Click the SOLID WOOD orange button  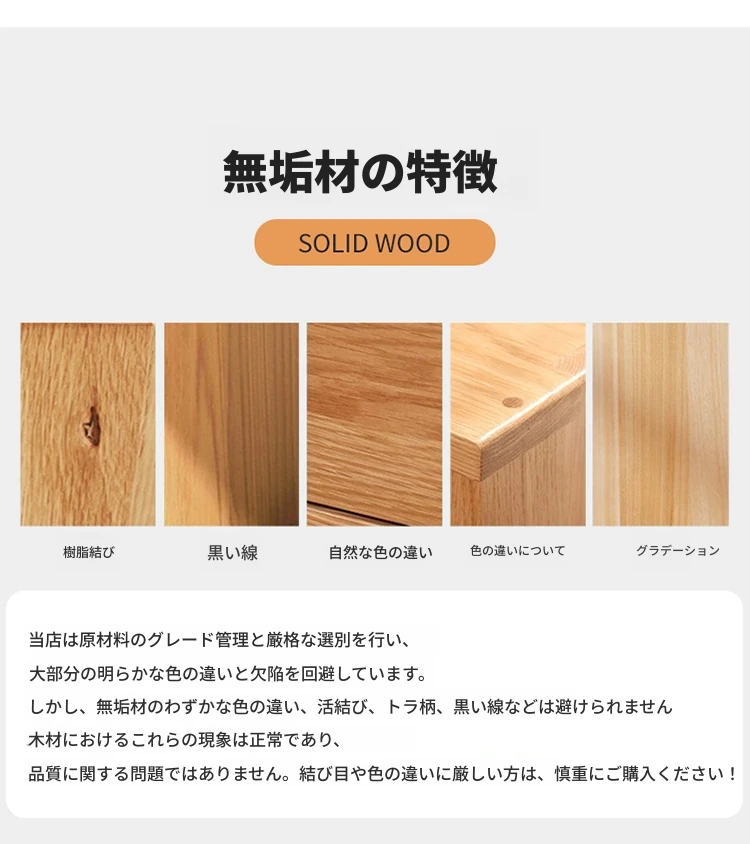click(375, 242)
